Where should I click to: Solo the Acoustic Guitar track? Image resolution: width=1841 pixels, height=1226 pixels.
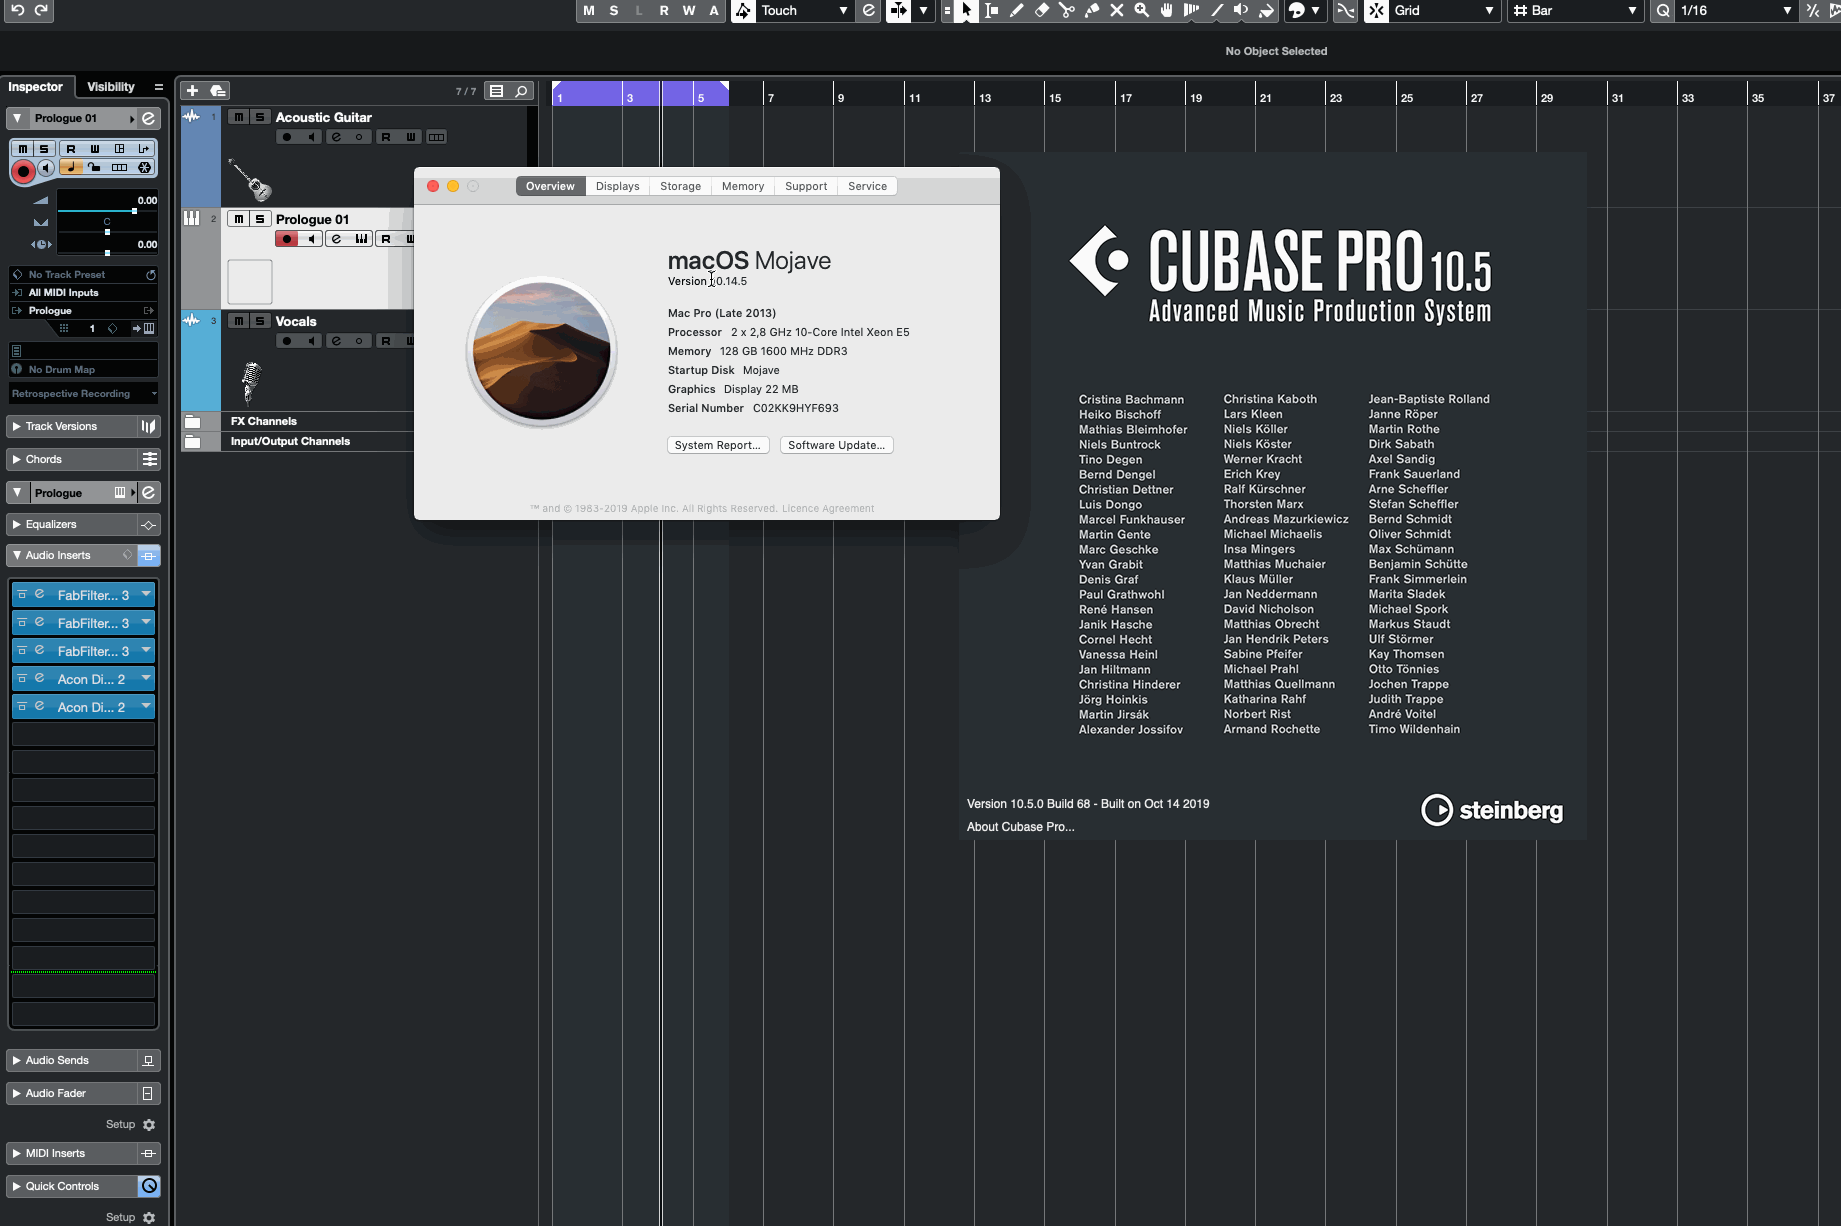[260, 117]
